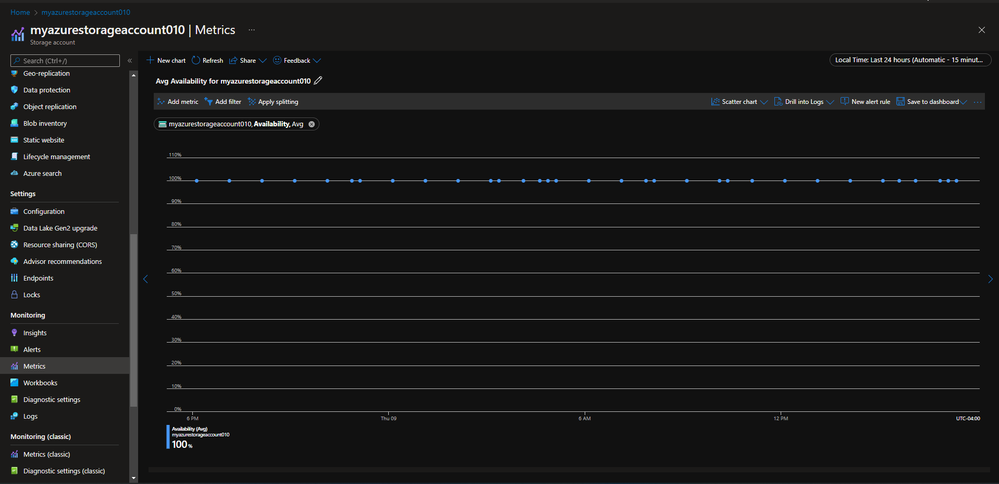Close the Metrics blade
Viewport: 999px width, 484px height.
(x=981, y=30)
